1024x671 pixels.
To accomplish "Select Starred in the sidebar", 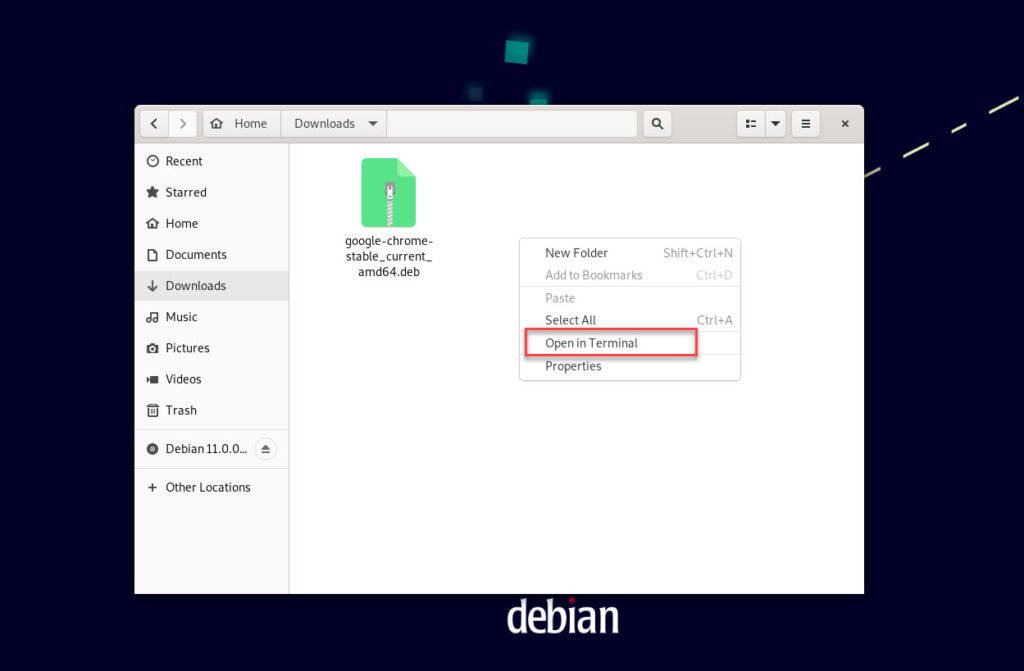I will 212,192.
